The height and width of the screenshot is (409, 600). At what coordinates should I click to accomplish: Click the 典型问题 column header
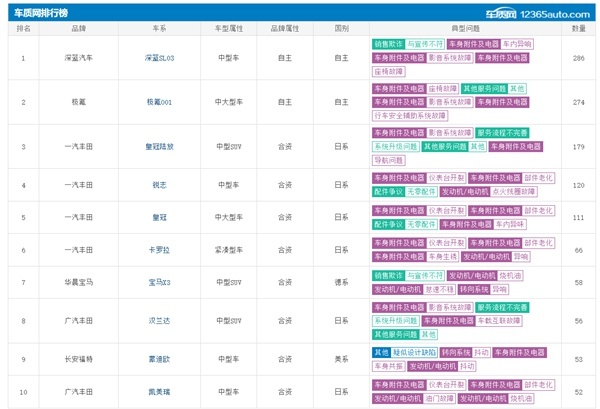465,28
